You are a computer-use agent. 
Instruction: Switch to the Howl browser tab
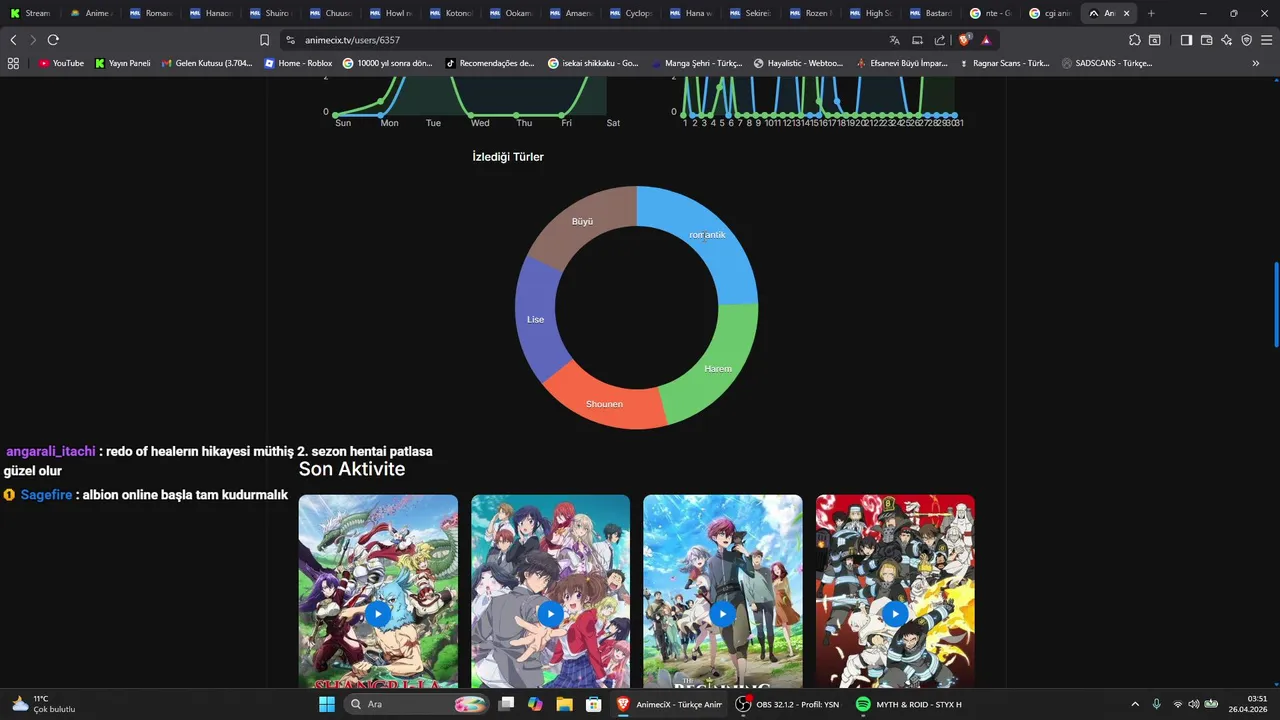coord(392,13)
